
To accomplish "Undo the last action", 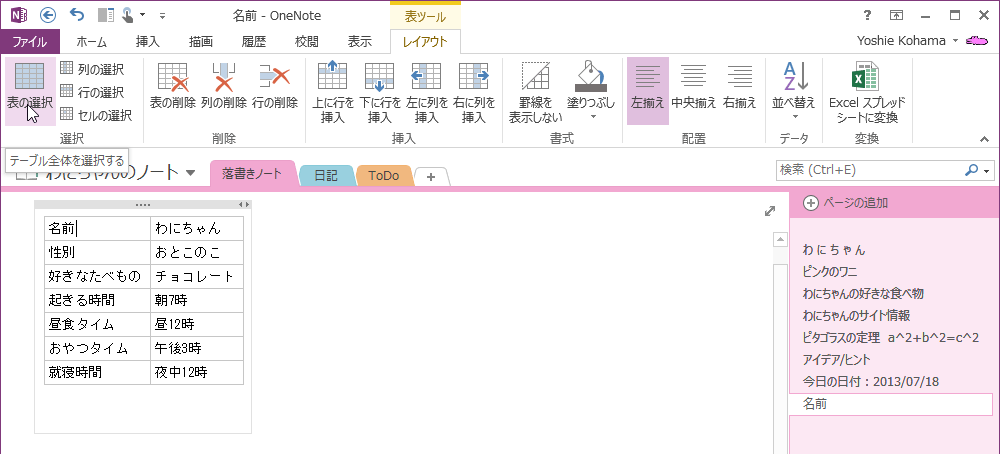I will click(x=77, y=15).
